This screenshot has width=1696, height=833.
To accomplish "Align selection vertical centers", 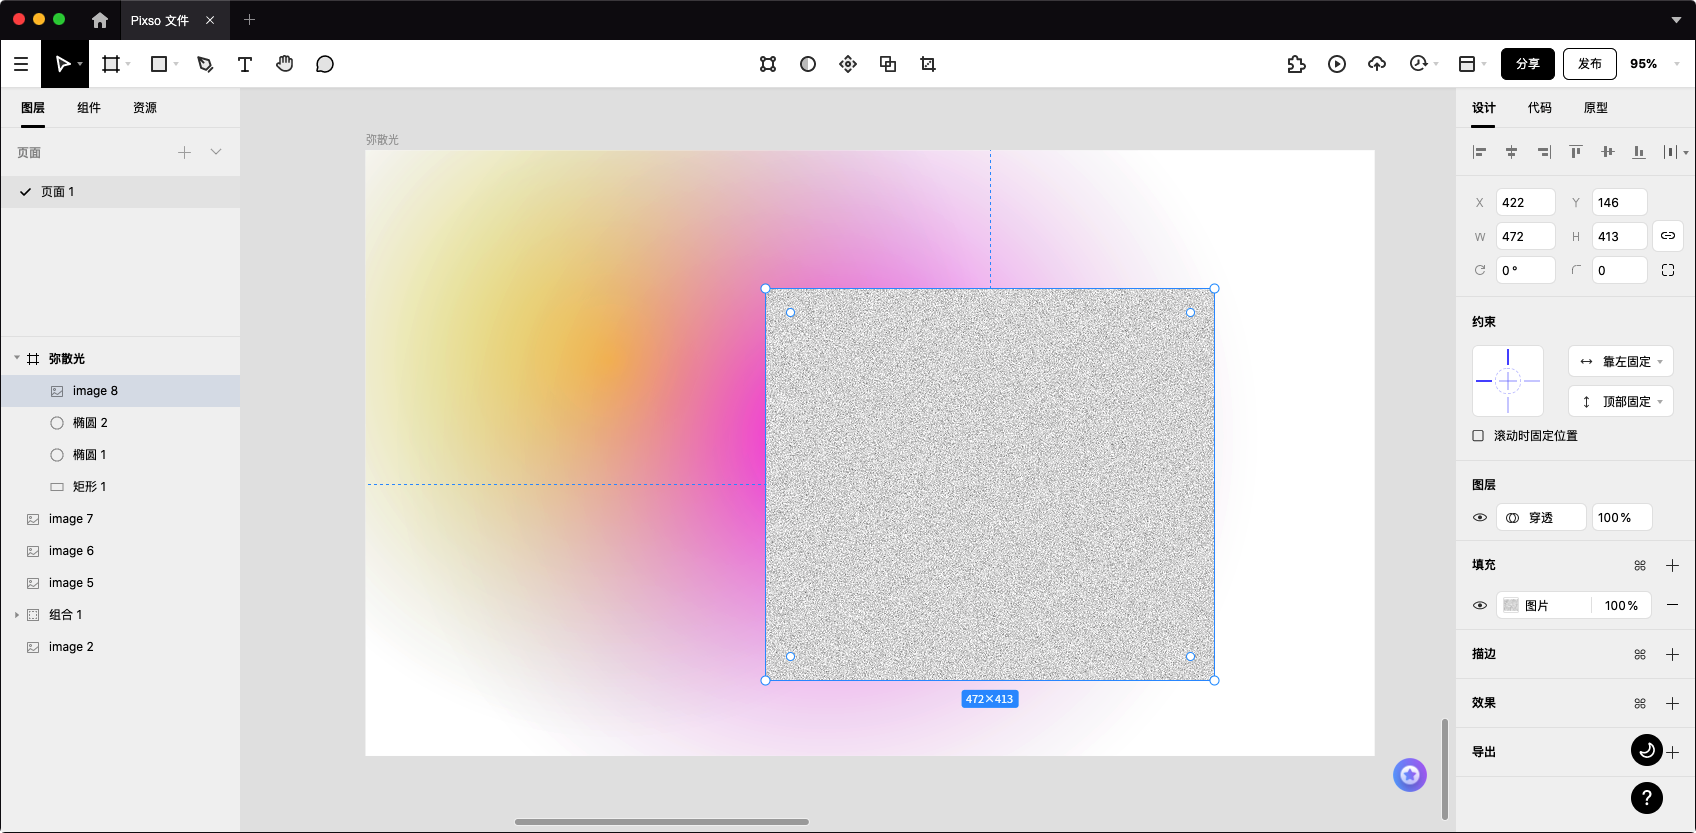I will 1608,152.
